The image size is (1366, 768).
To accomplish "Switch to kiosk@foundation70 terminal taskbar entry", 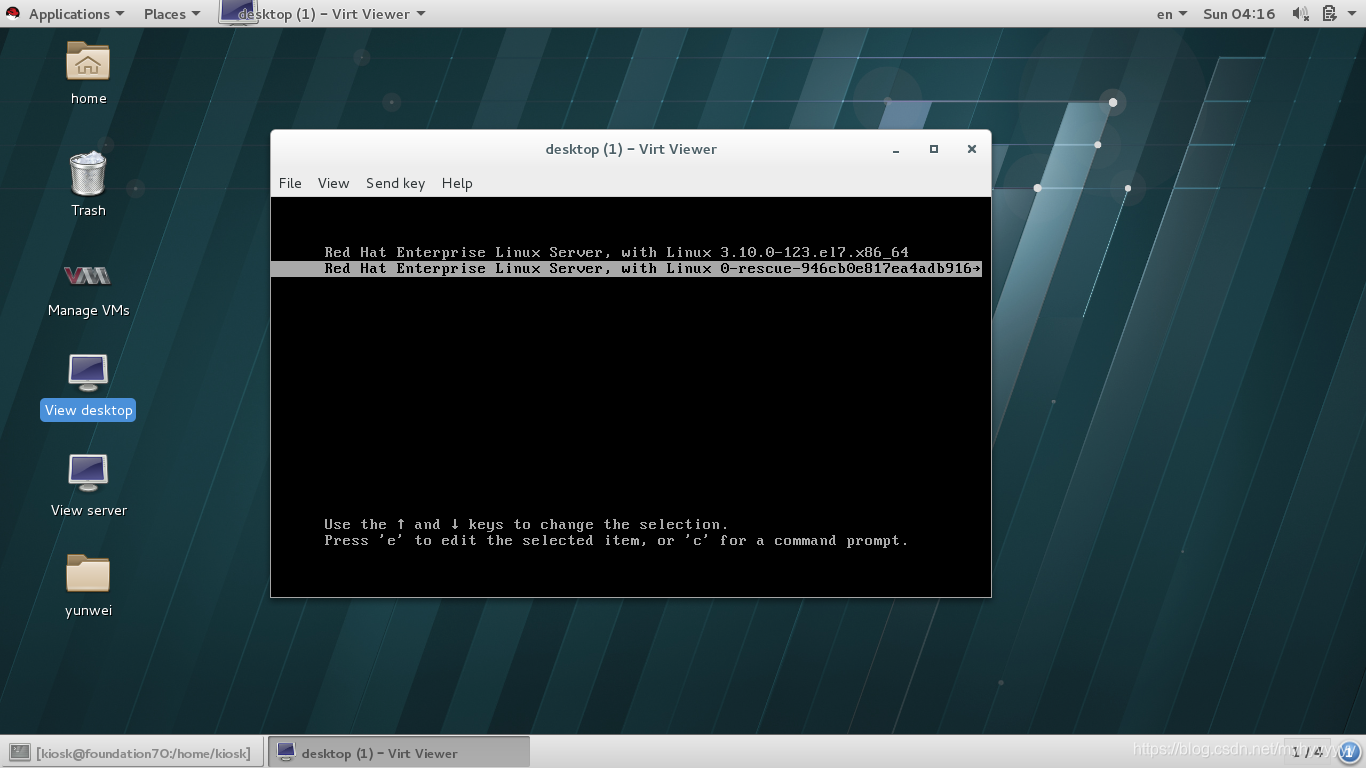I will 133,752.
